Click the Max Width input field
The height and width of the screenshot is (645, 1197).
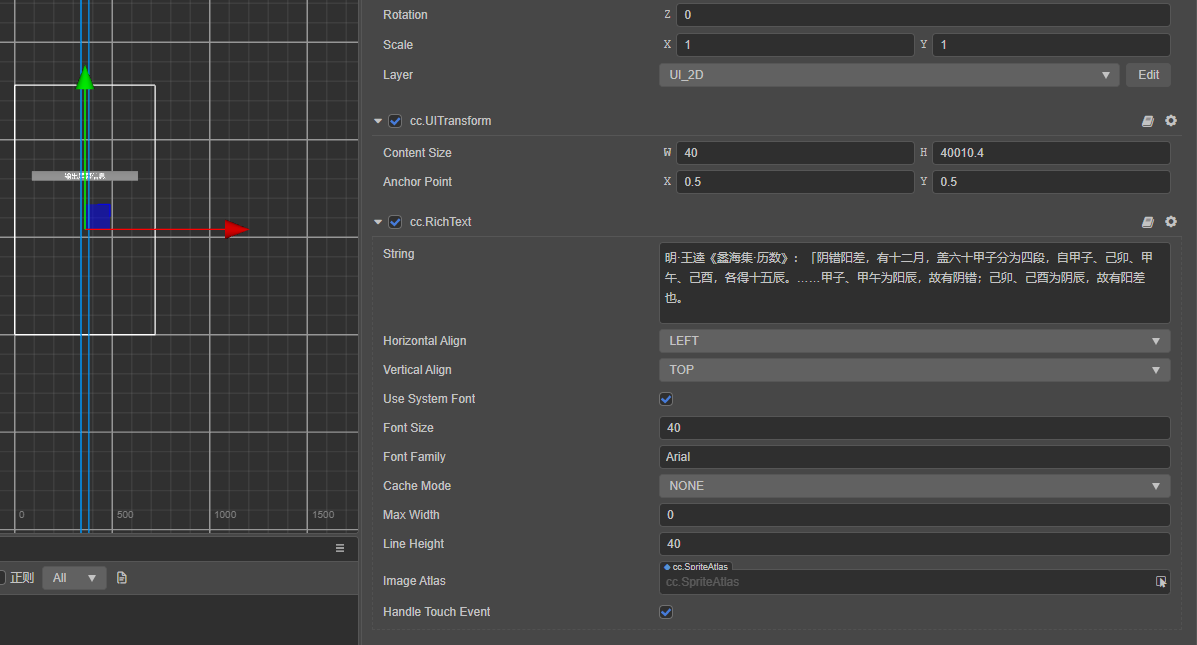click(915, 515)
